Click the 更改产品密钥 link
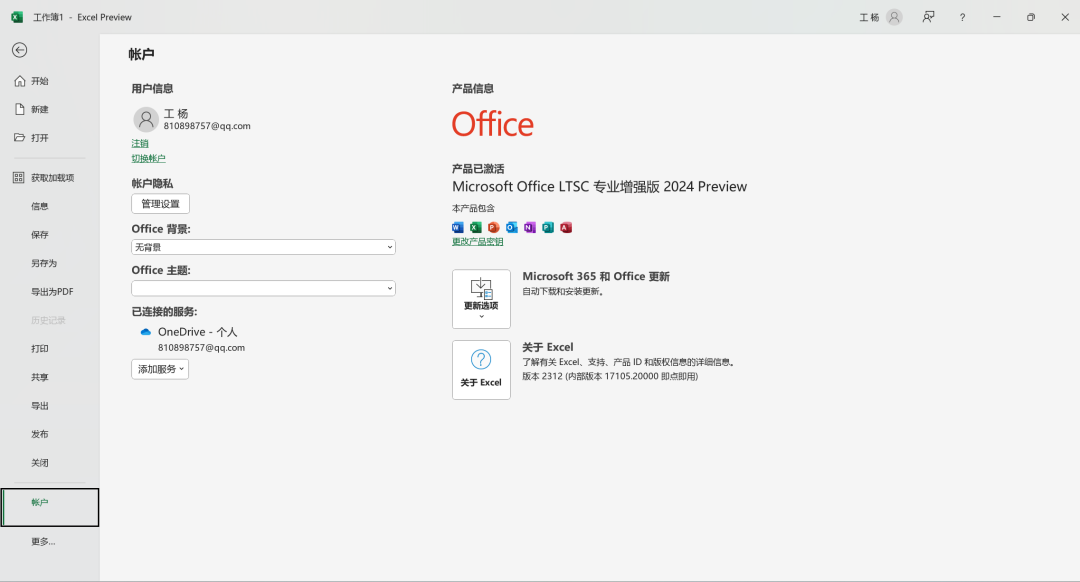1080x582 pixels. click(x=477, y=242)
